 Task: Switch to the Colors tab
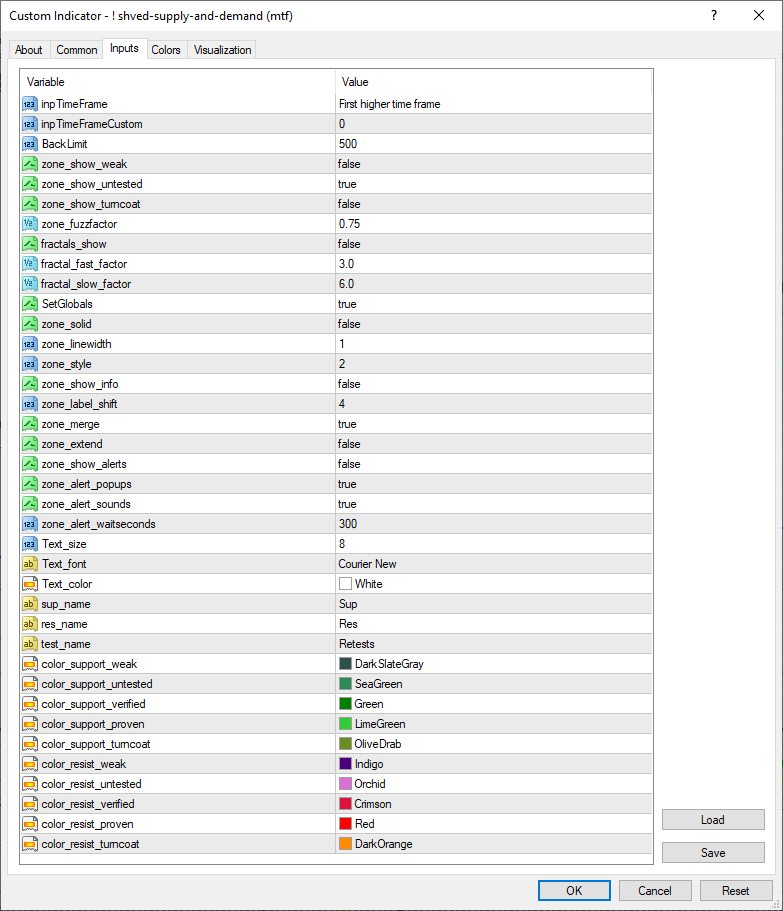(x=166, y=50)
